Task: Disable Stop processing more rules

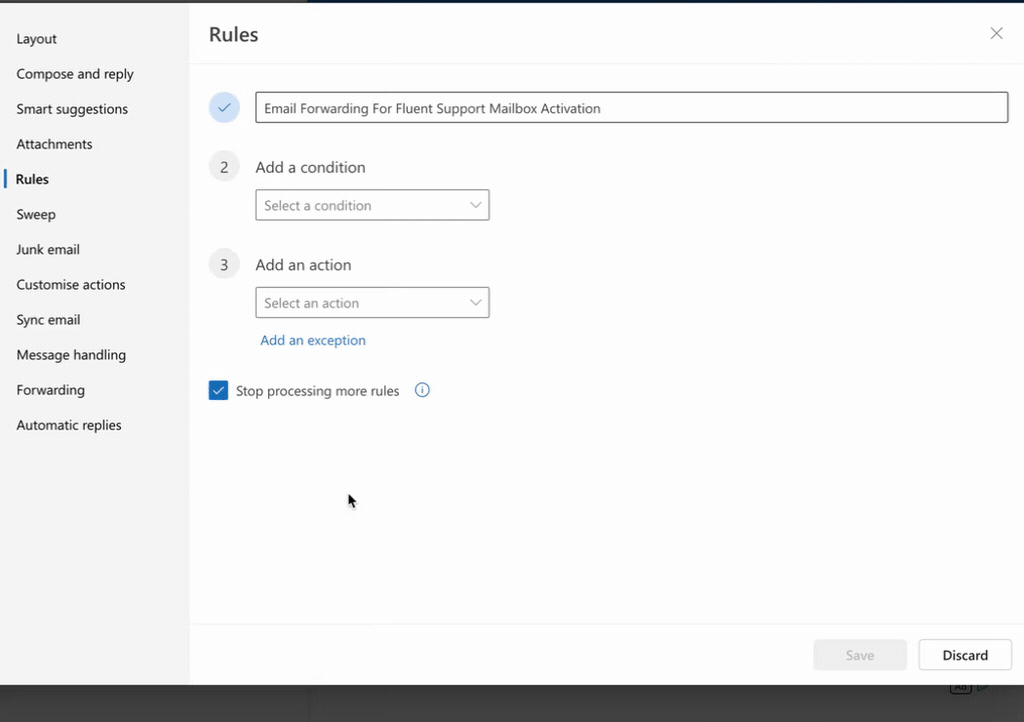Action: 218,390
